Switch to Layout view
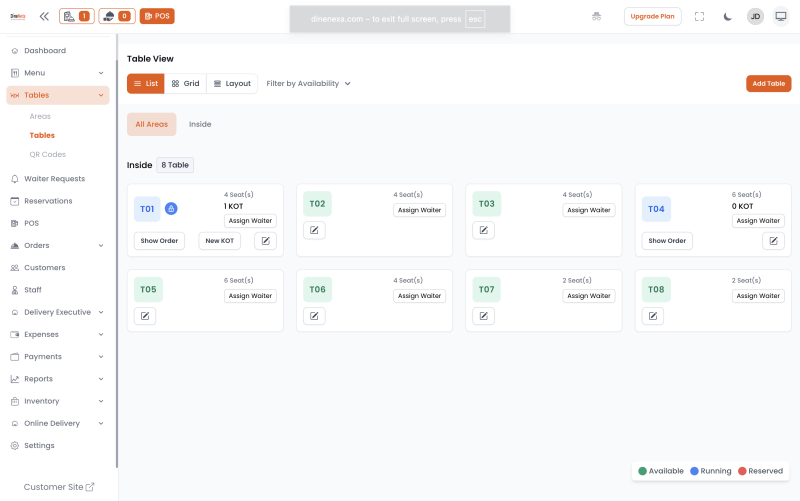The image size is (800, 501). click(x=232, y=84)
